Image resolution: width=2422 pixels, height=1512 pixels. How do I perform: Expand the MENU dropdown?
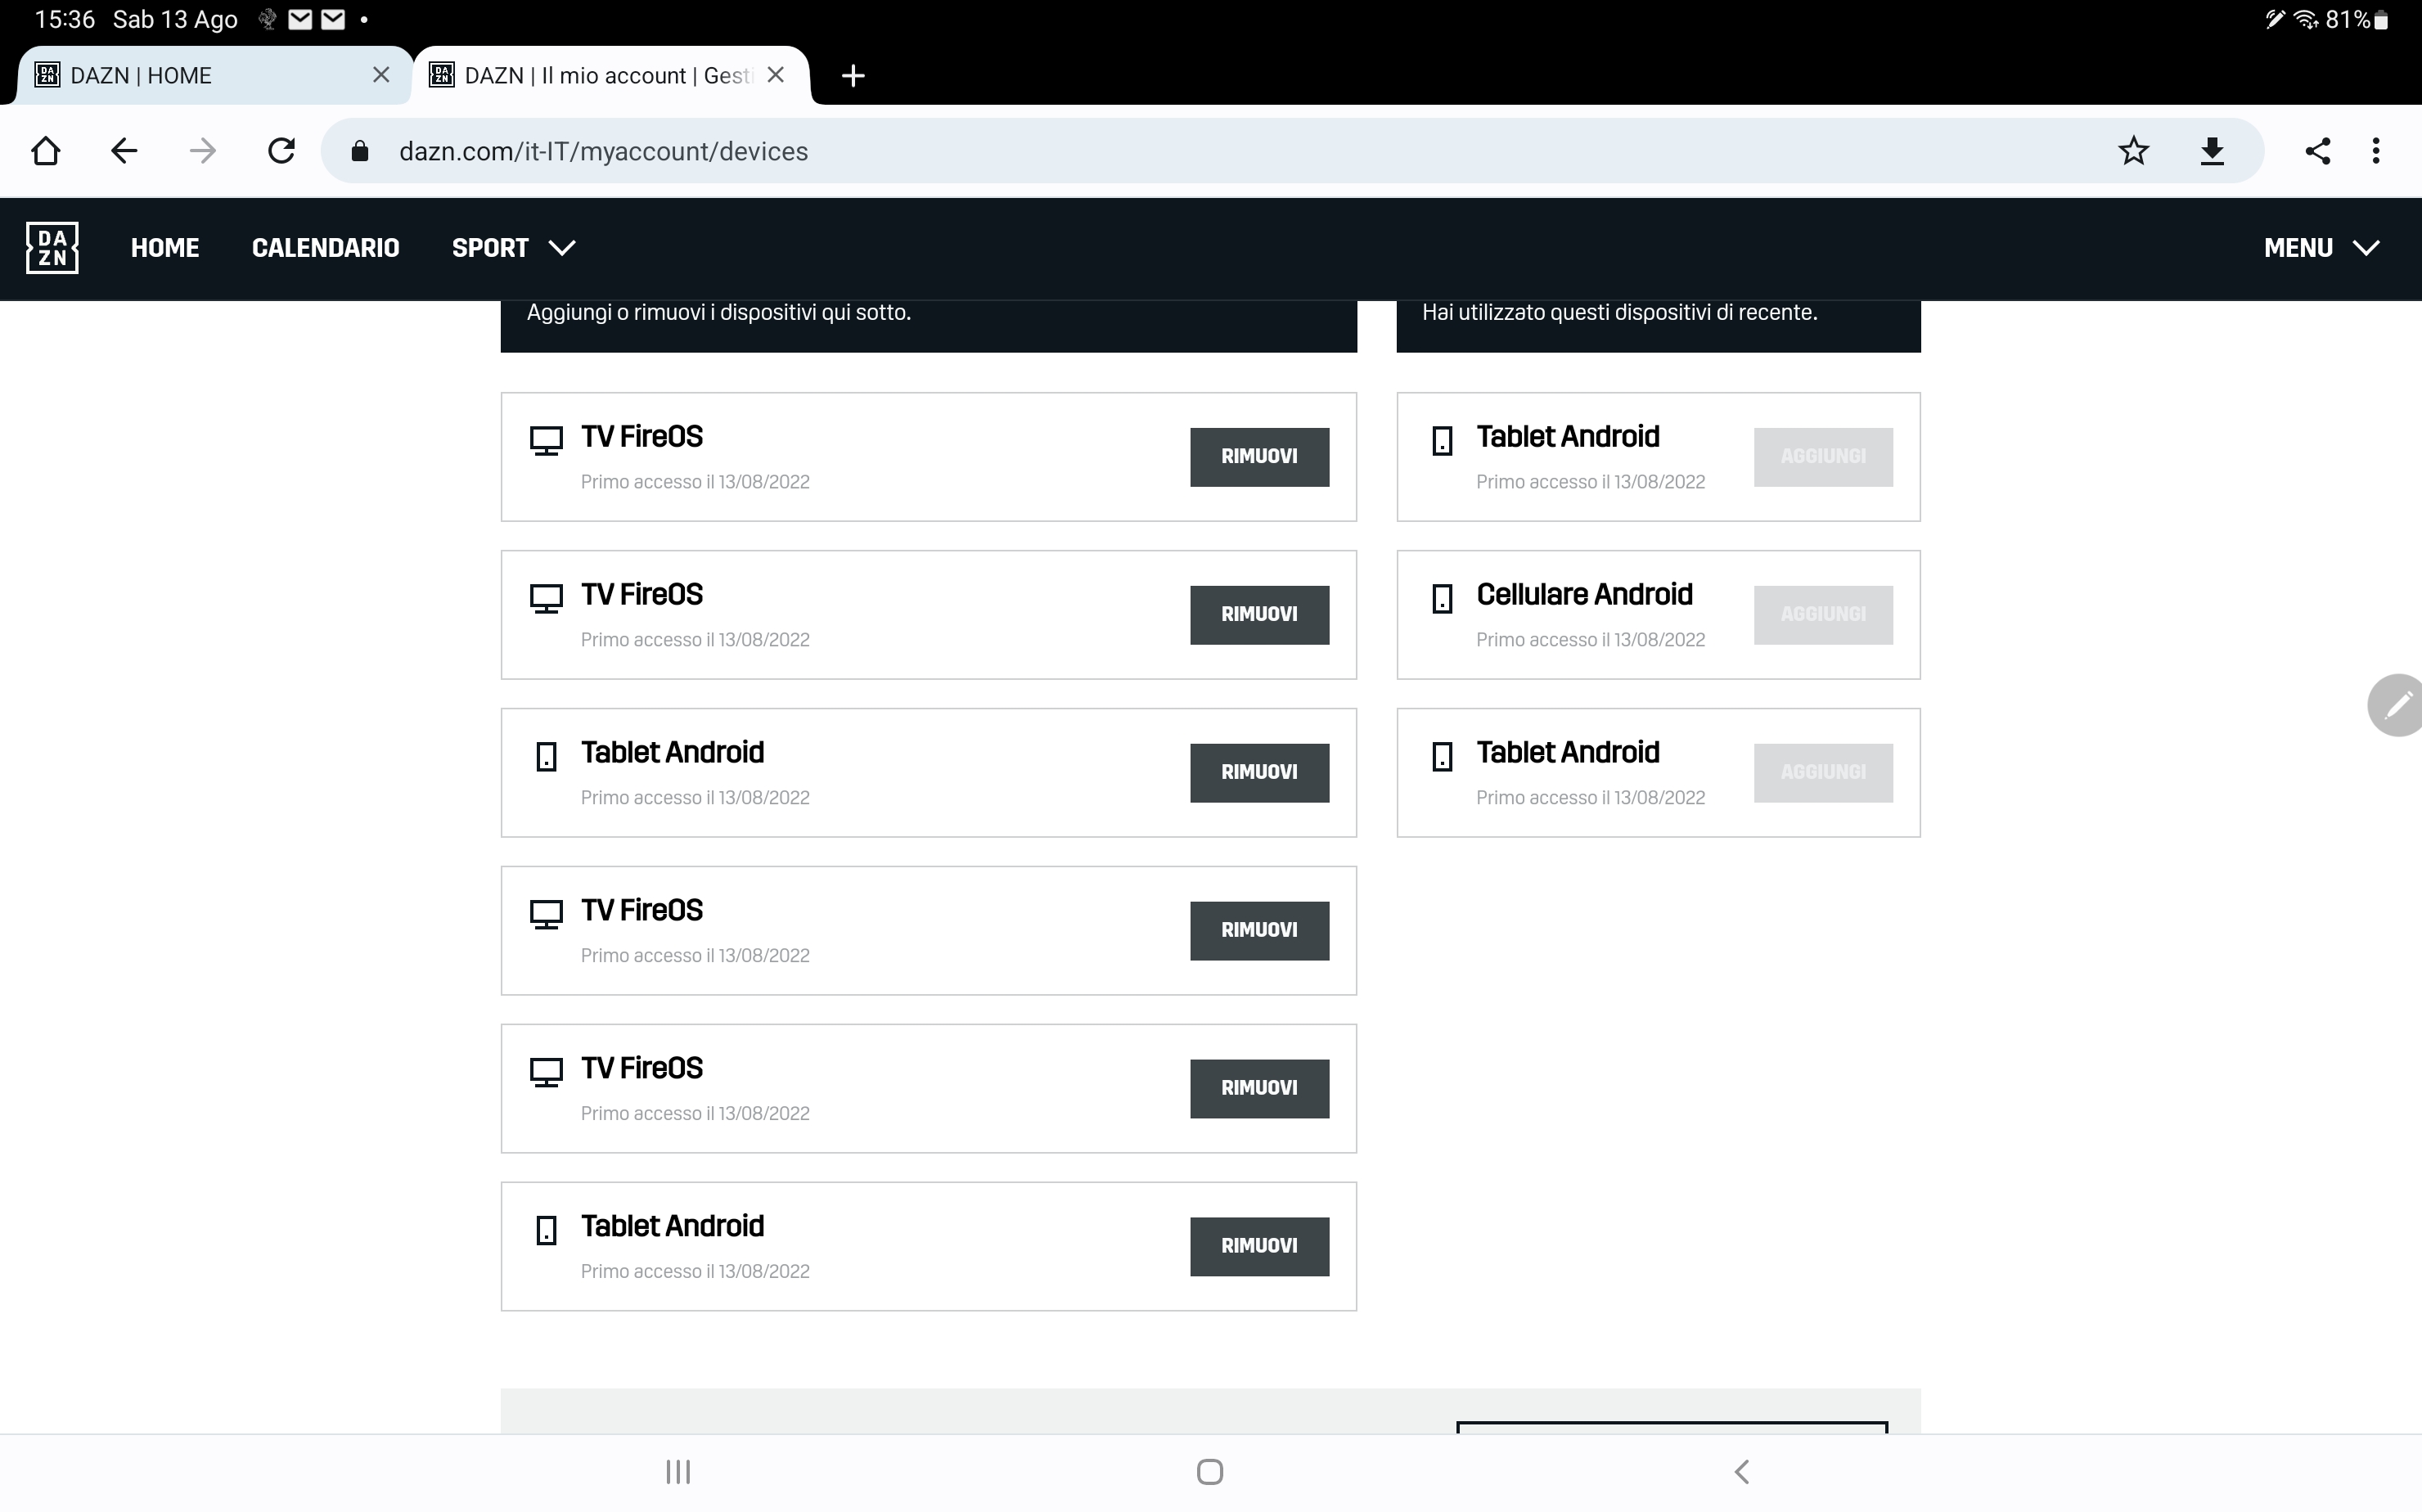[x=2321, y=248]
